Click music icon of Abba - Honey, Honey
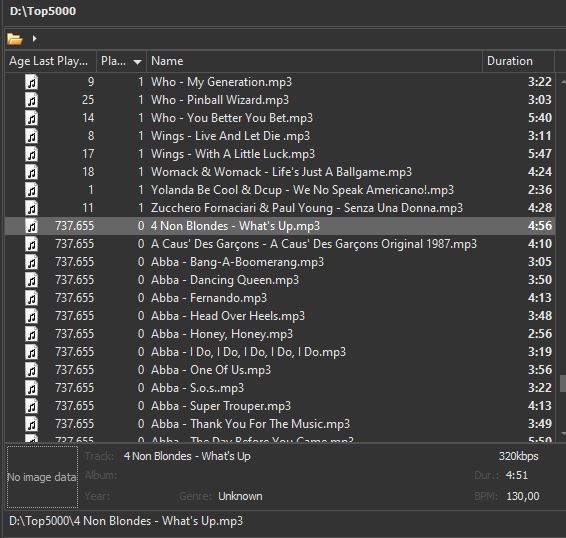The height and width of the screenshot is (538, 566). click(31, 334)
